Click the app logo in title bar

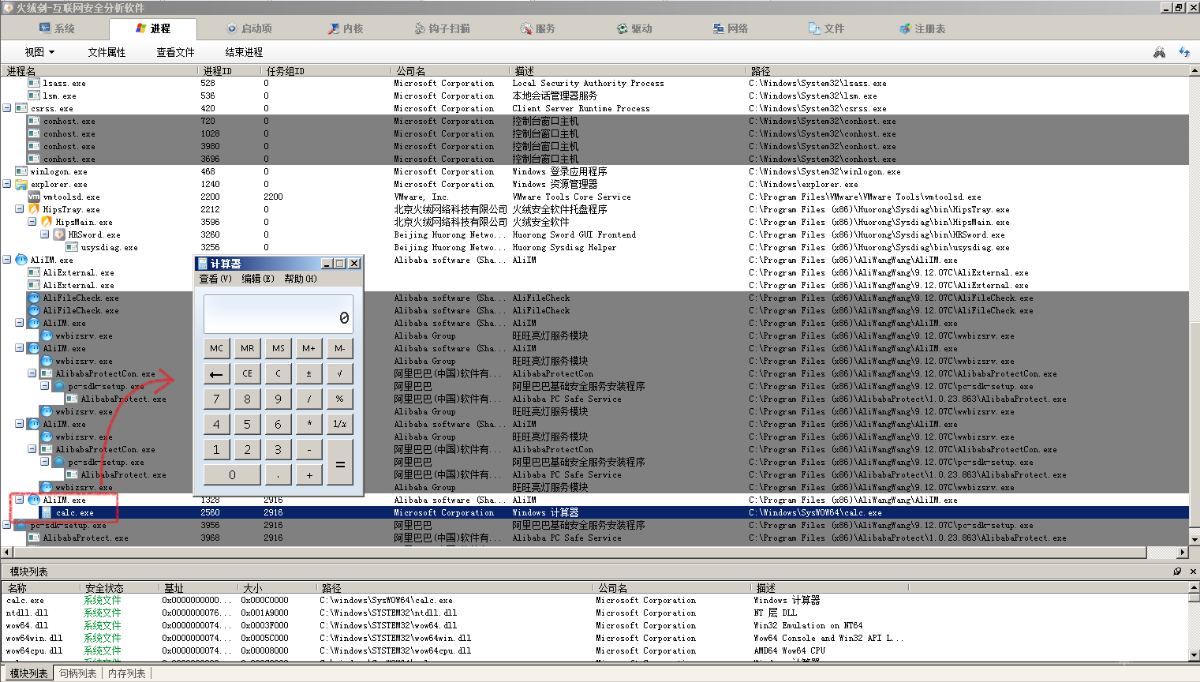(x=8, y=7)
